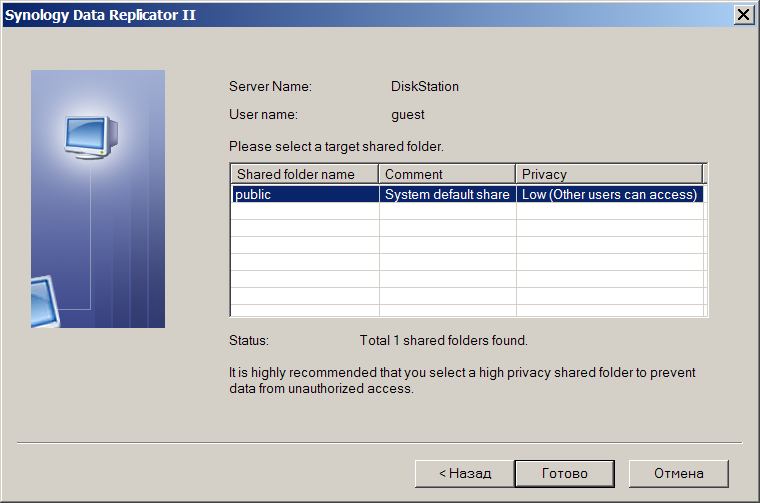
Task: Select the public shared folder row
Action: pyautogui.click(x=467, y=194)
